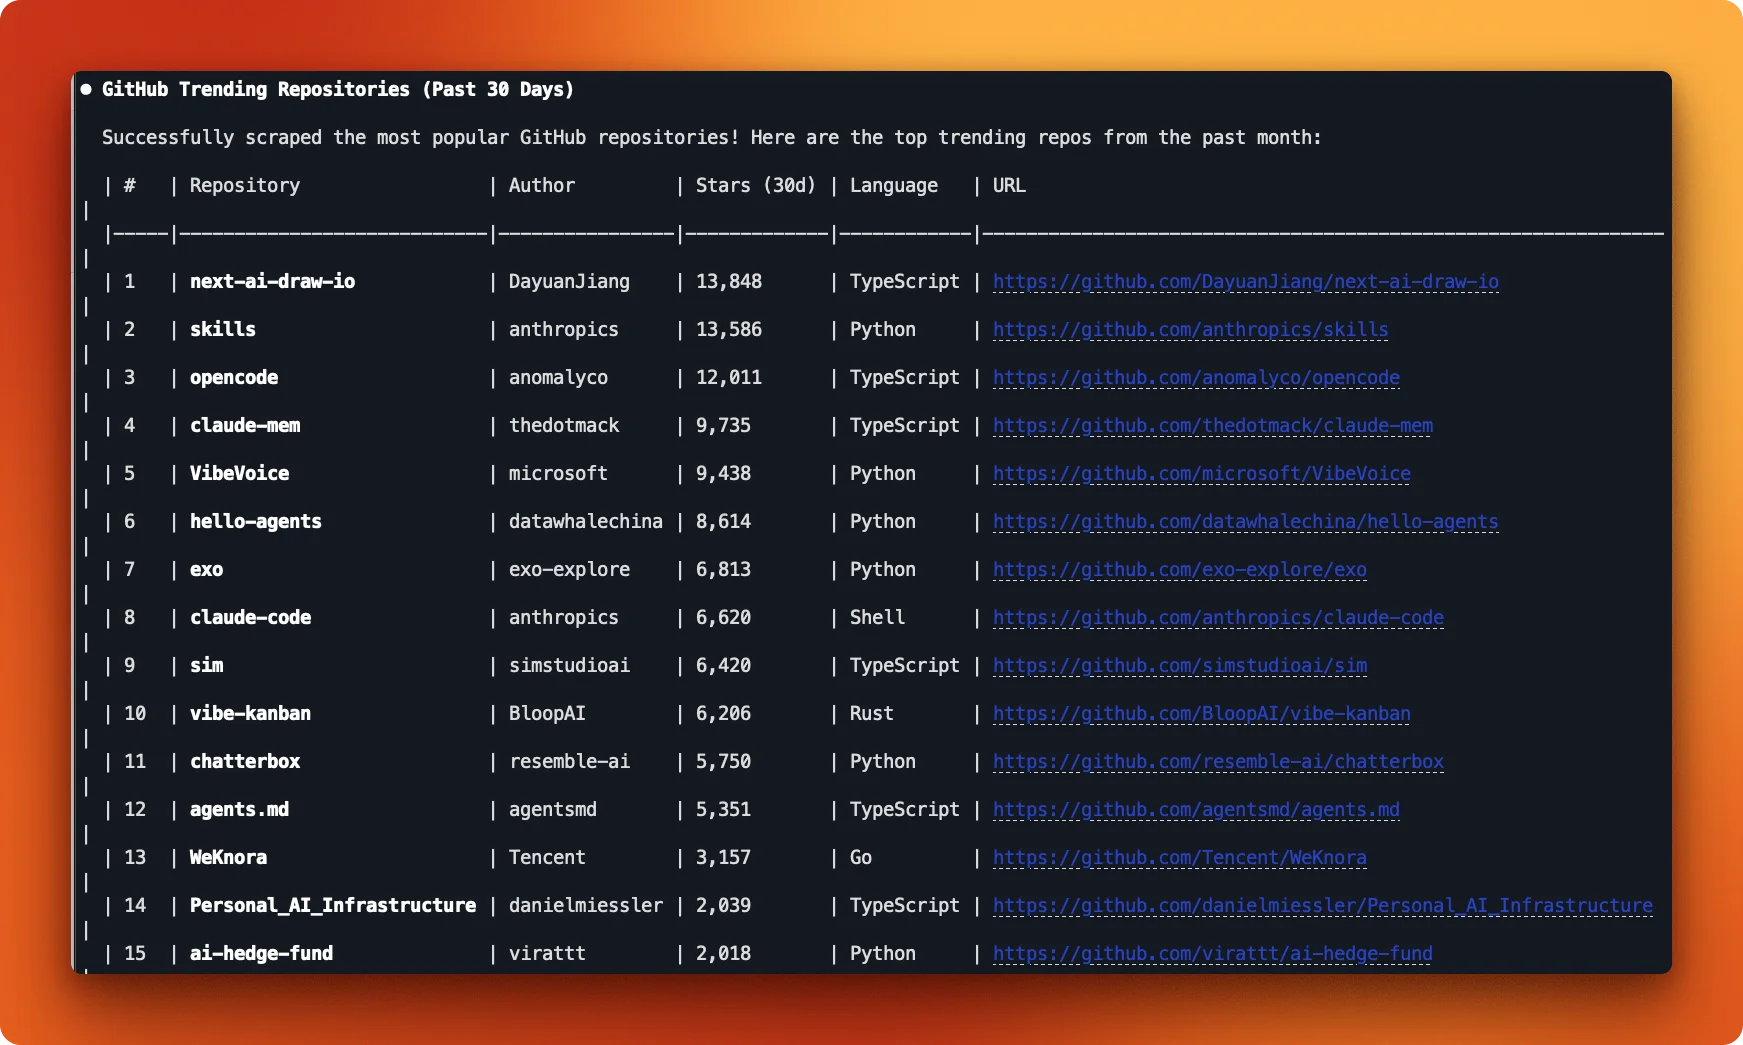Visit the simstudioai/sim GitHub link
Image resolution: width=1743 pixels, height=1045 pixels.
(1179, 665)
